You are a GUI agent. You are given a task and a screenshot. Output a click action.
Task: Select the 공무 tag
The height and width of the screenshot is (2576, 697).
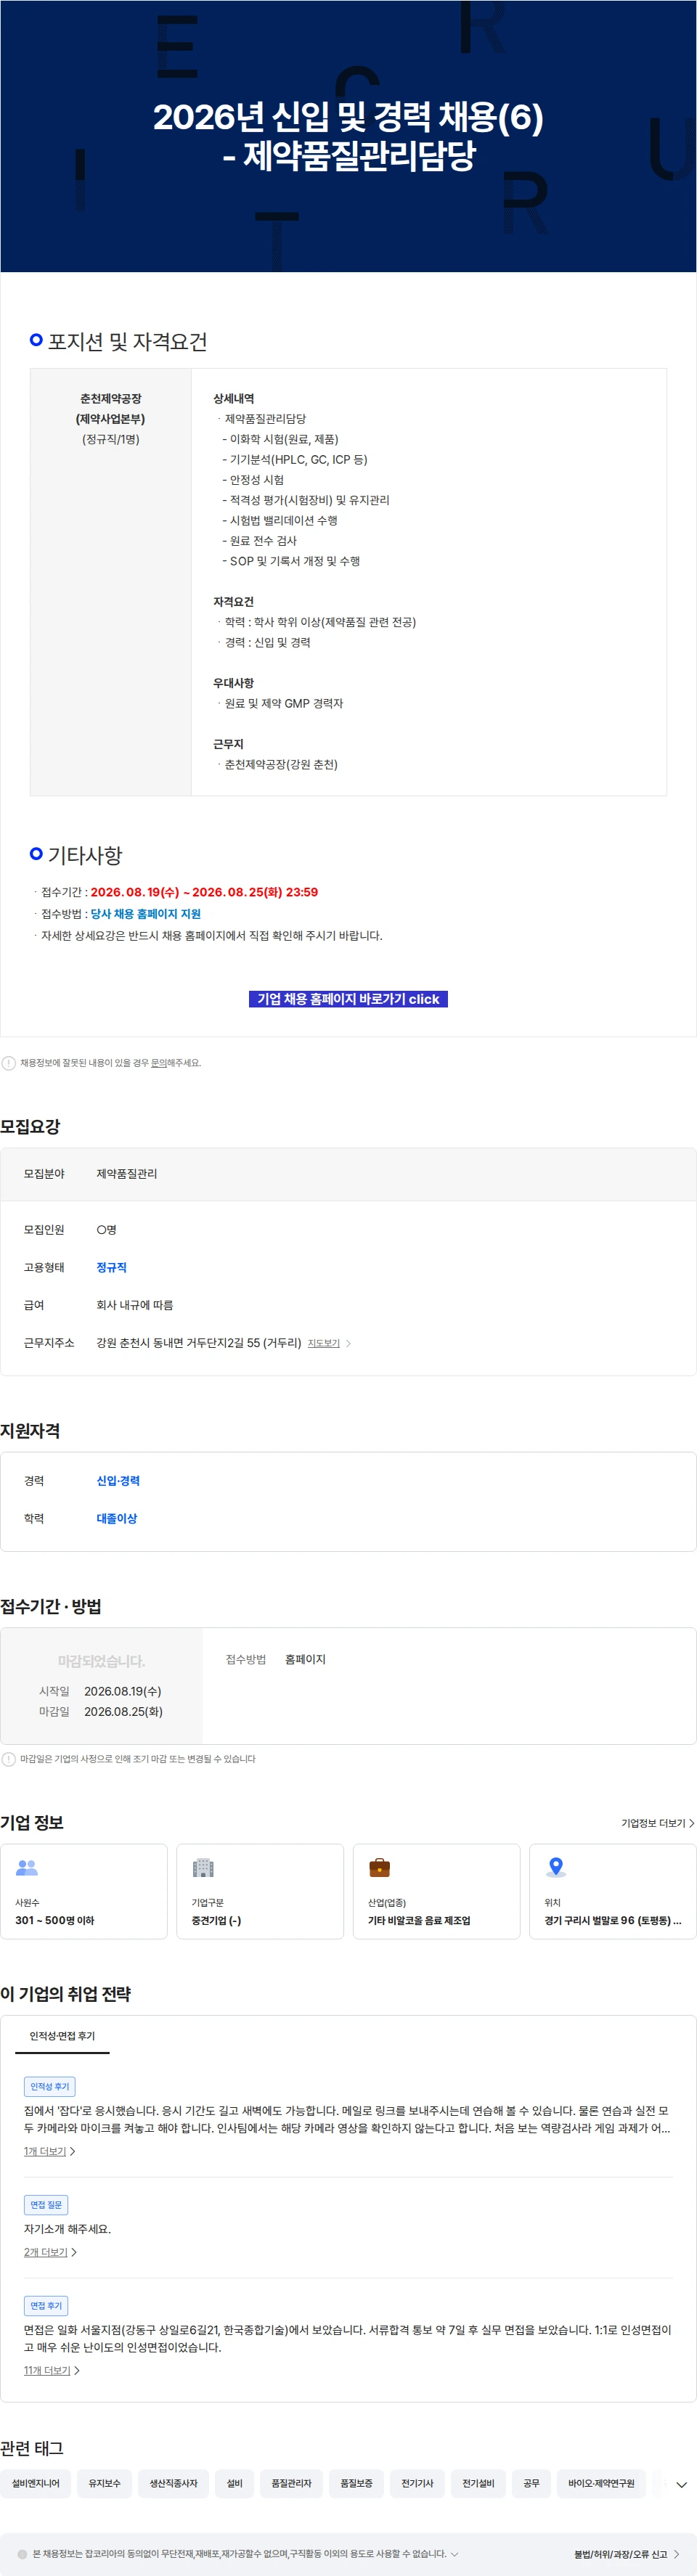(x=531, y=2483)
